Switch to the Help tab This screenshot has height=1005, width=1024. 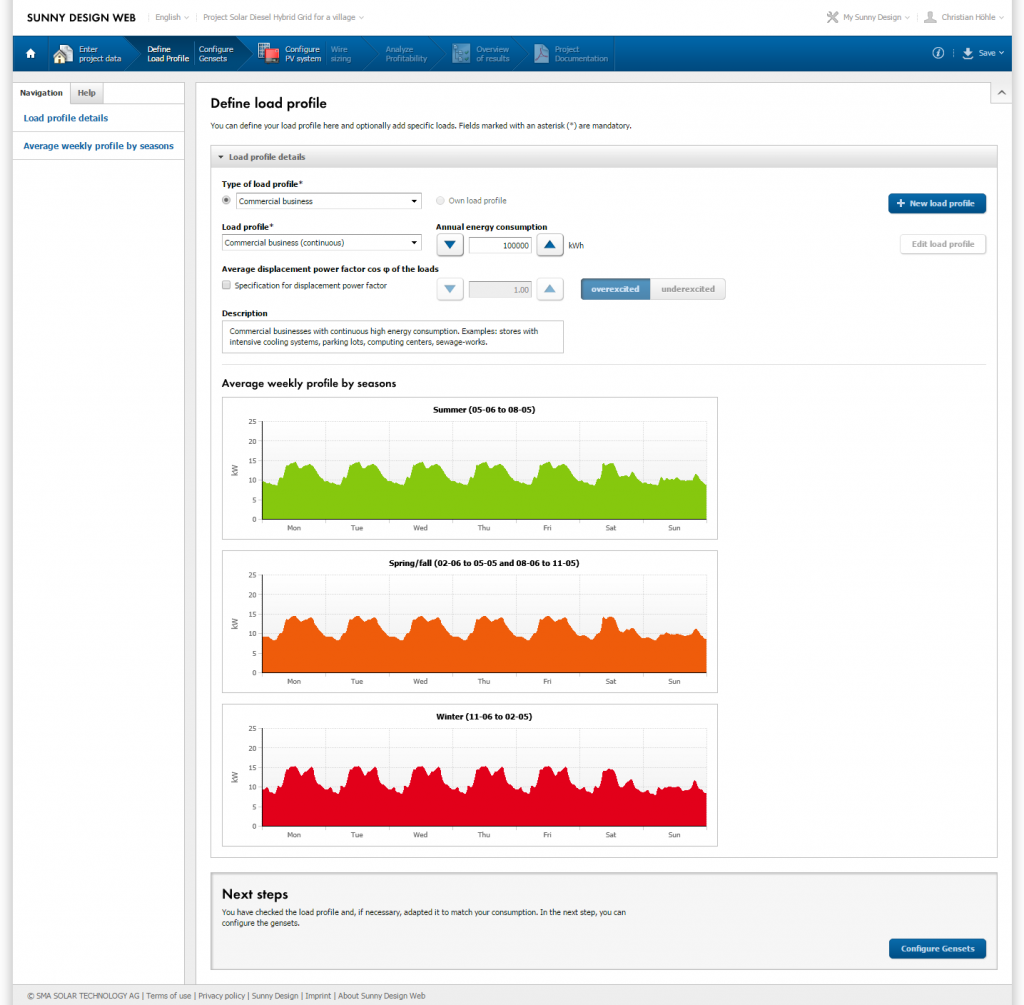point(87,93)
